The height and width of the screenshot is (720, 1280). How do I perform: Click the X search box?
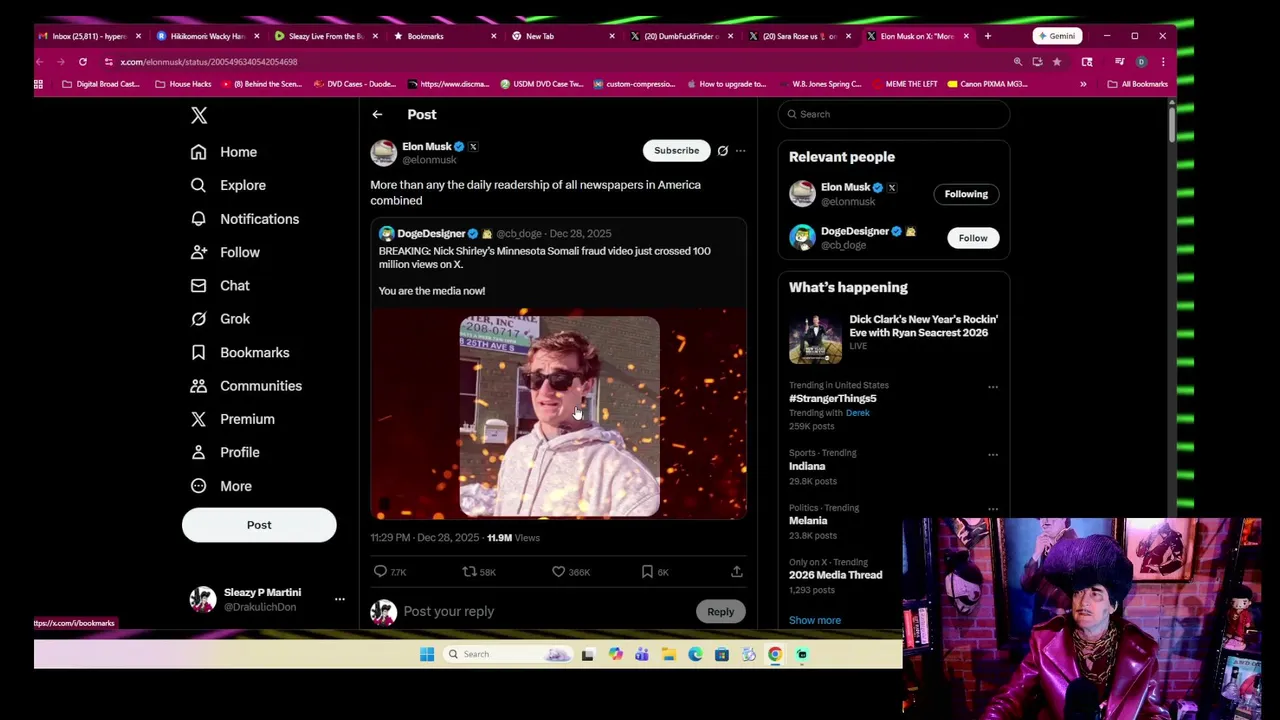894,114
